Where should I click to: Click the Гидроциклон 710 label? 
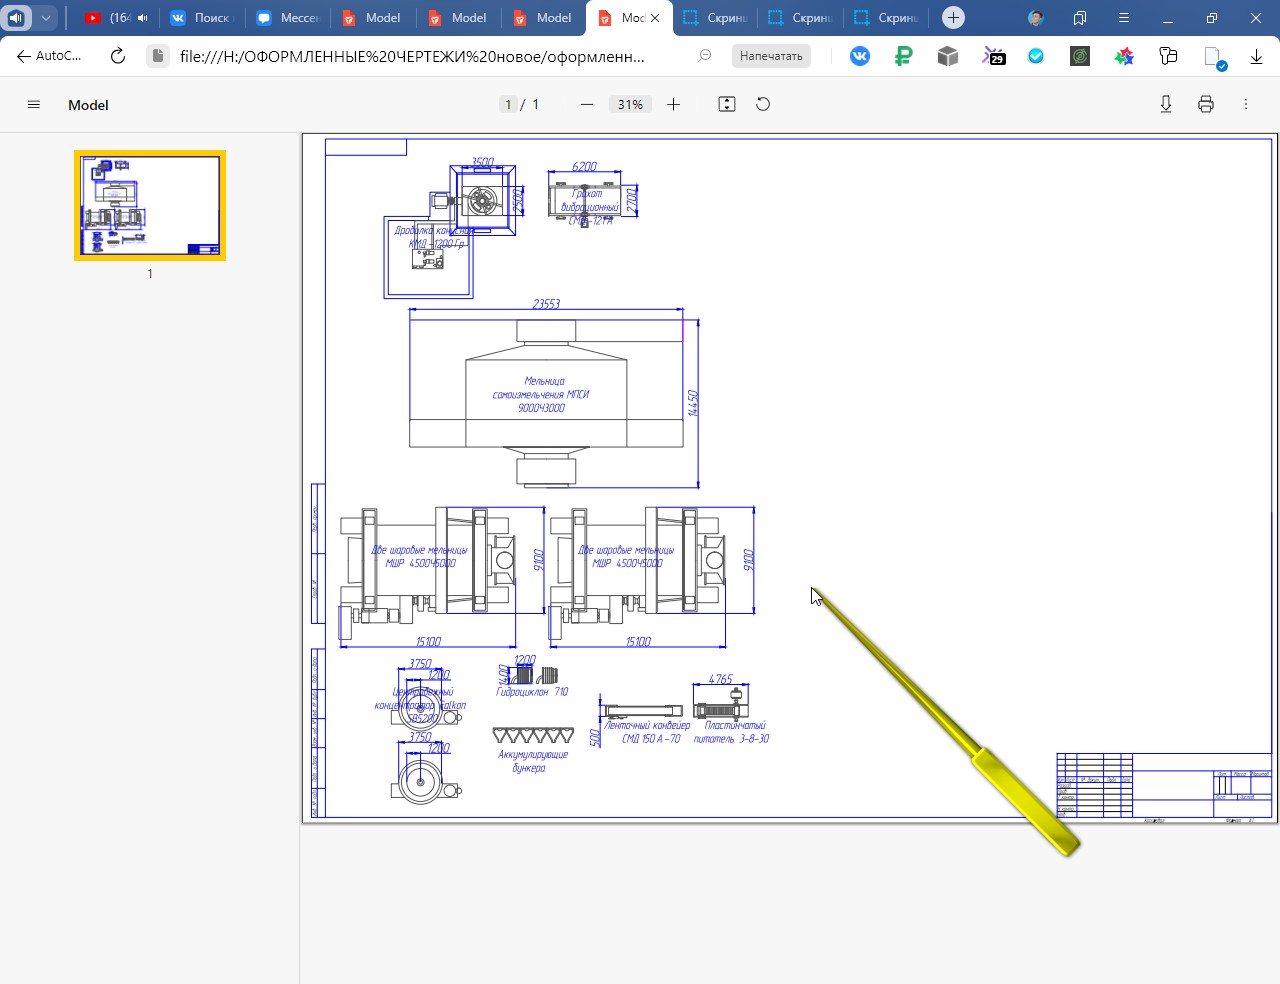532,692
